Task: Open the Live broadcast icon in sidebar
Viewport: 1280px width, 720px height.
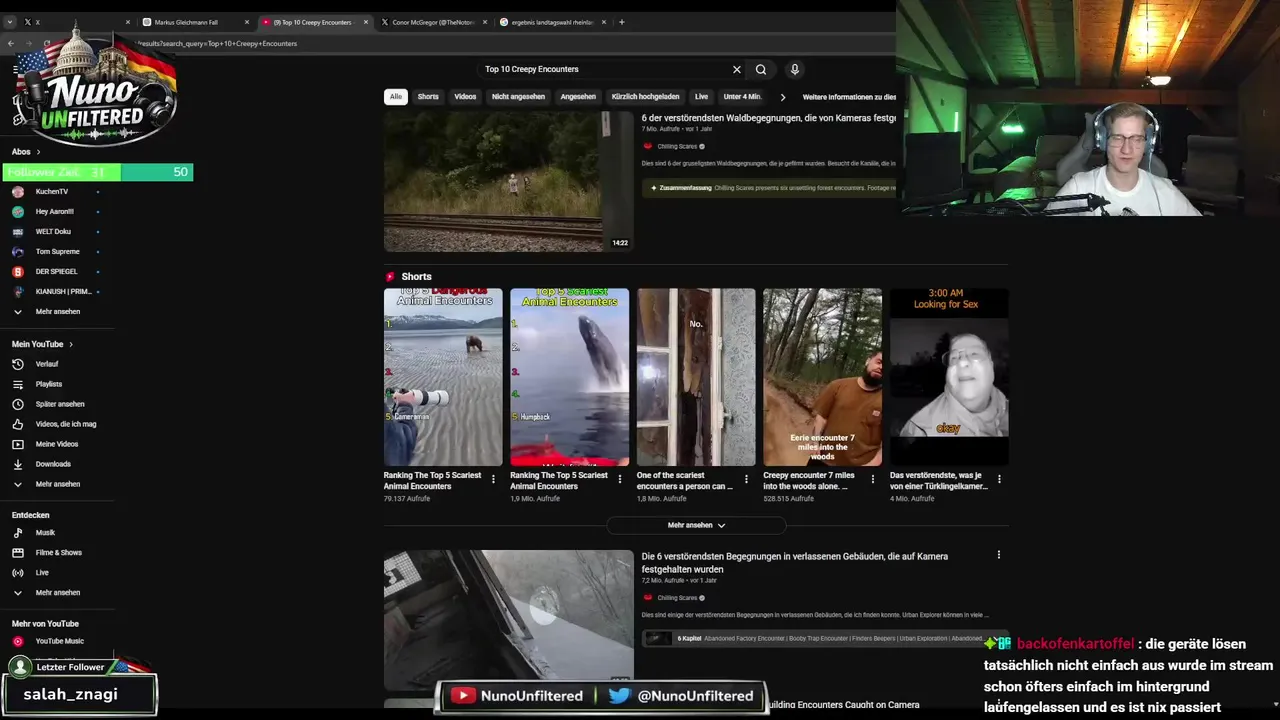Action: (17, 573)
